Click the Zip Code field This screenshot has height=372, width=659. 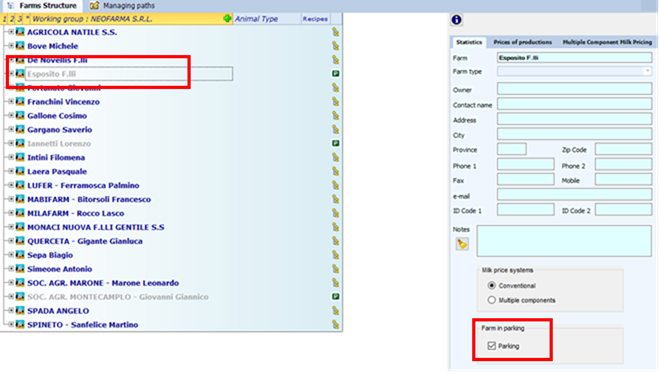pyautogui.click(x=624, y=149)
